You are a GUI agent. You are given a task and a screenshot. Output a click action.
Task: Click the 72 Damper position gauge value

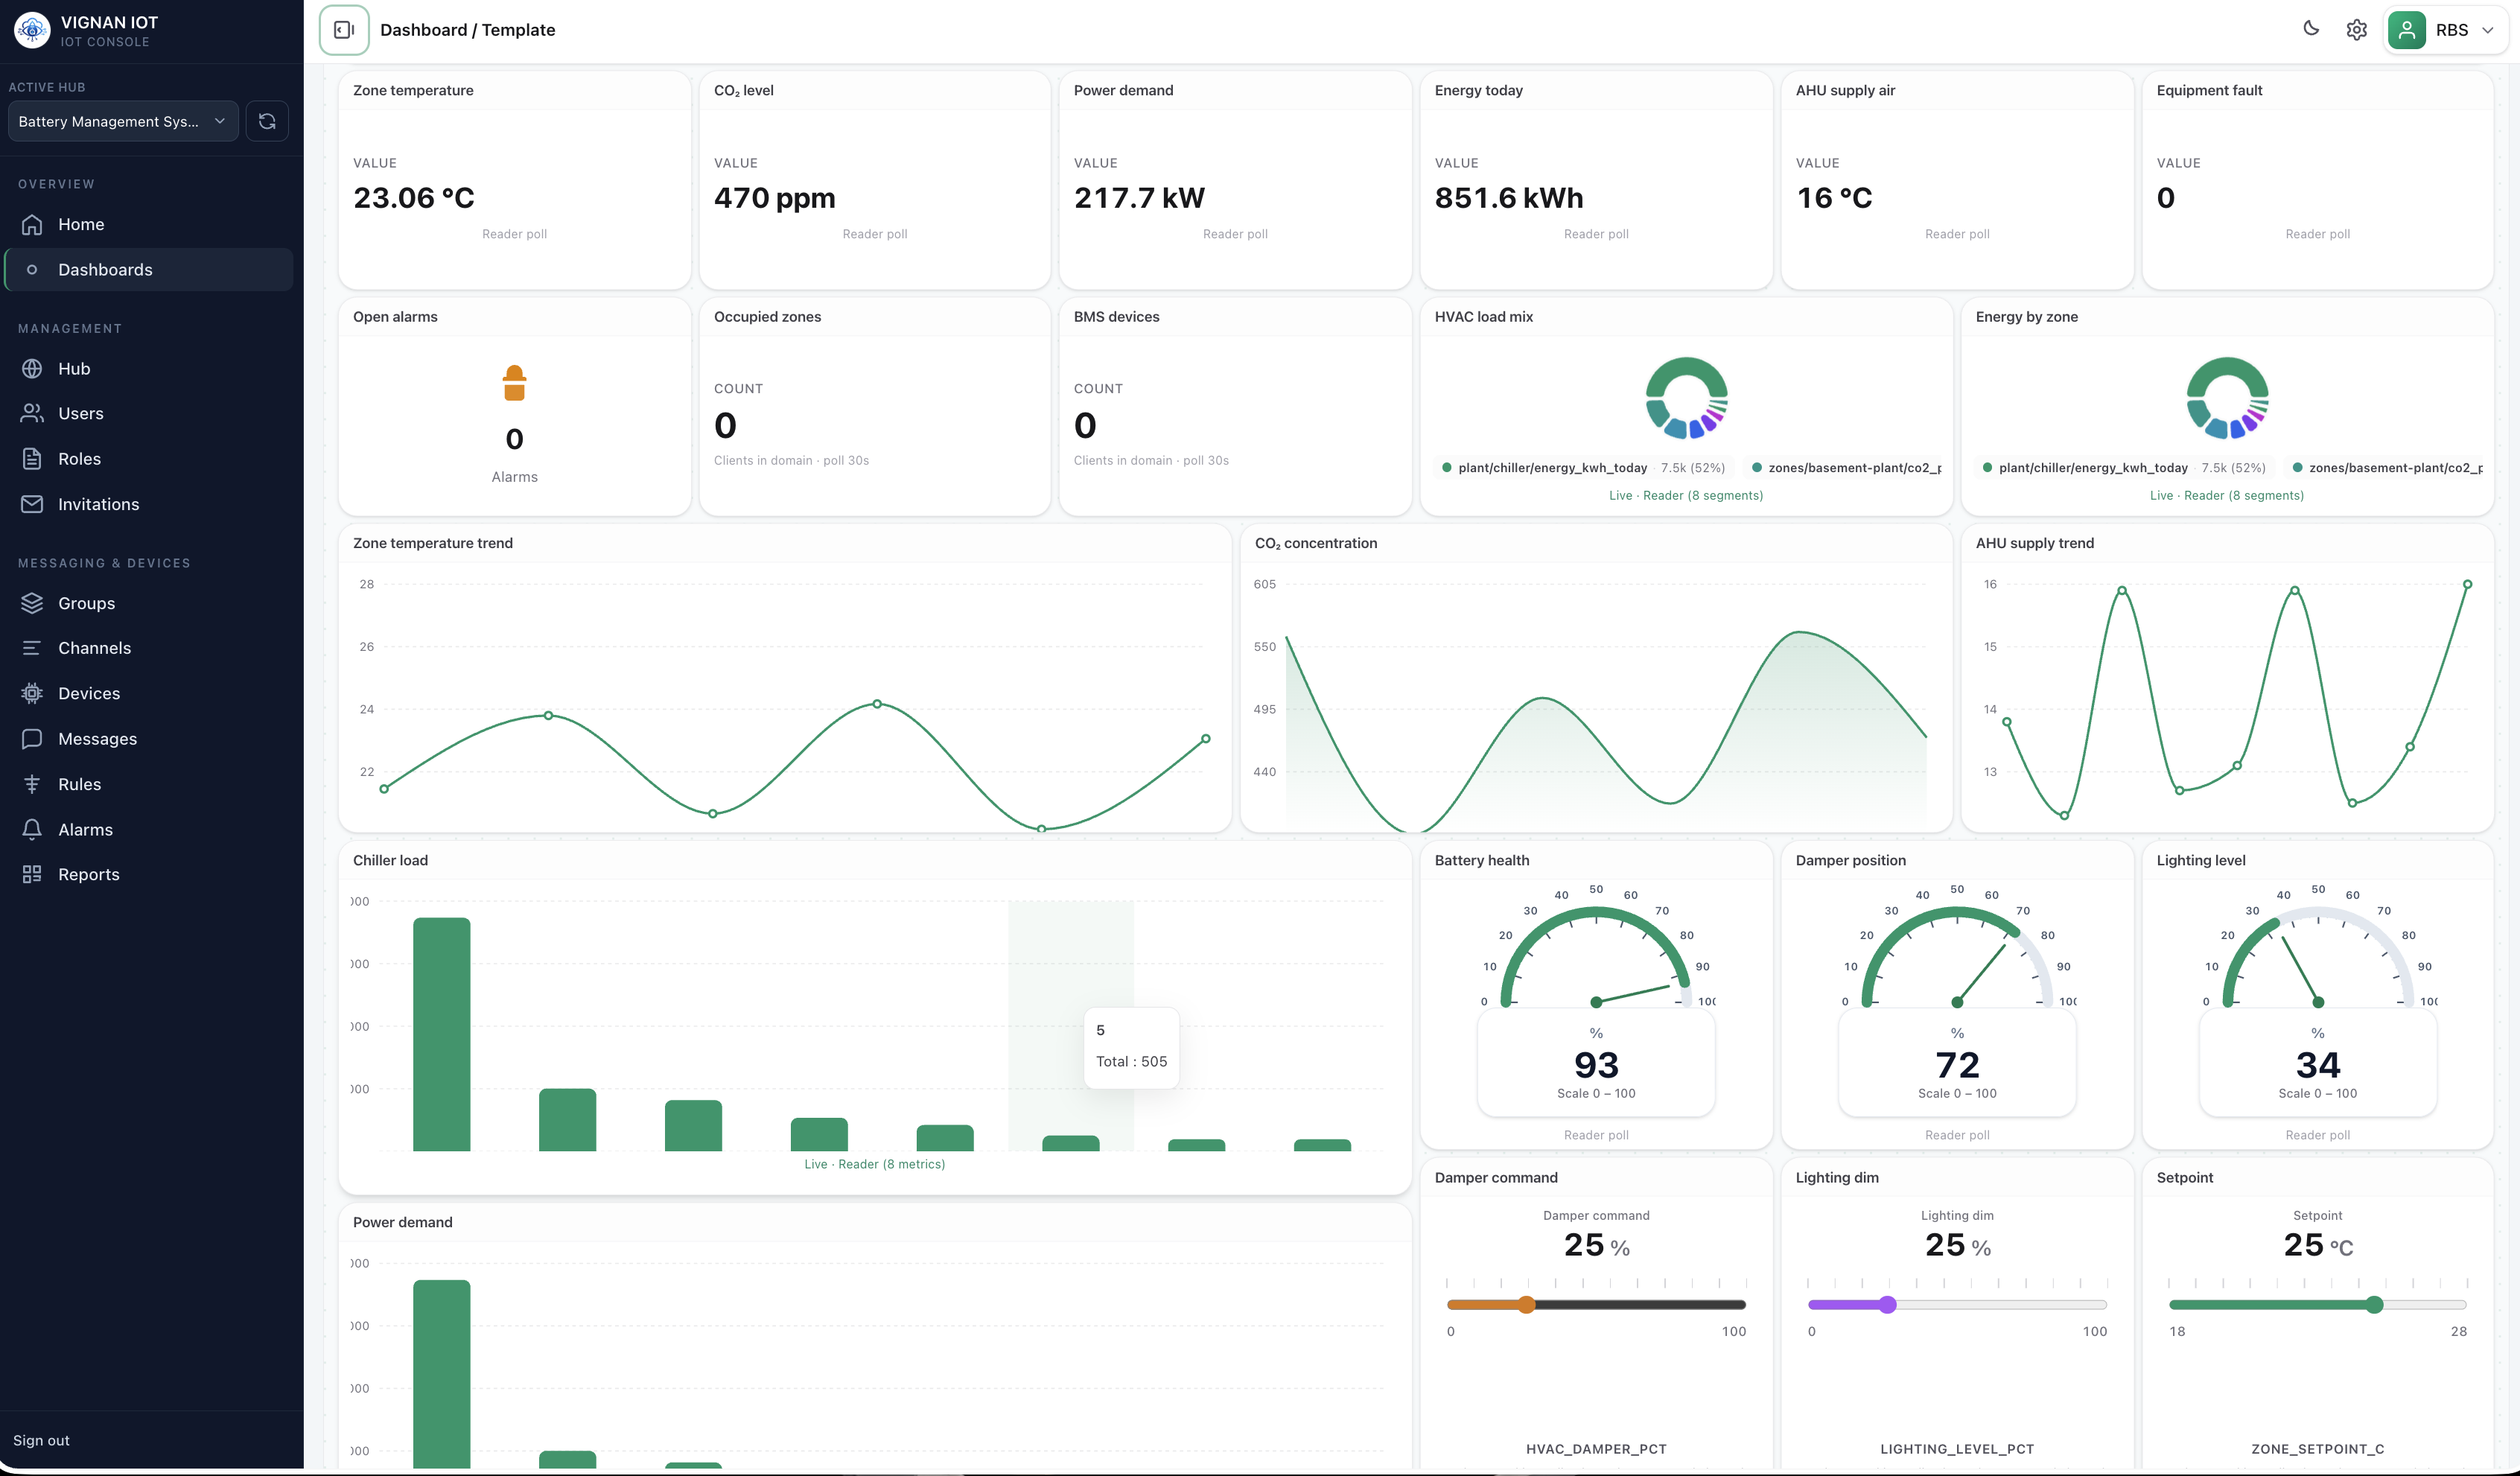tap(1957, 1065)
